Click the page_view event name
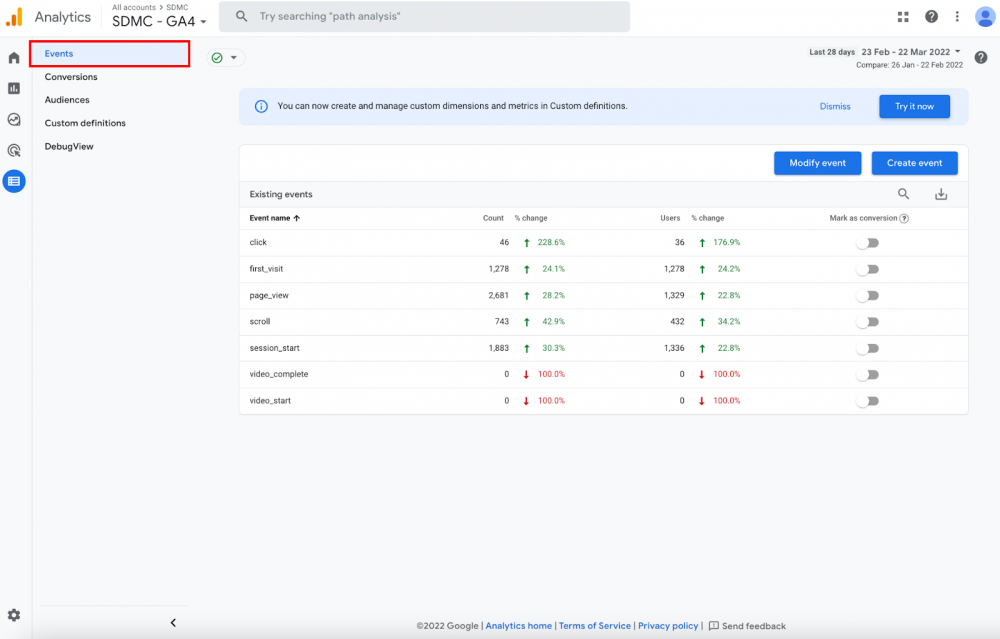Image resolution: width=1000 pixels, height=639 pixels. click(x=268, y=295)
